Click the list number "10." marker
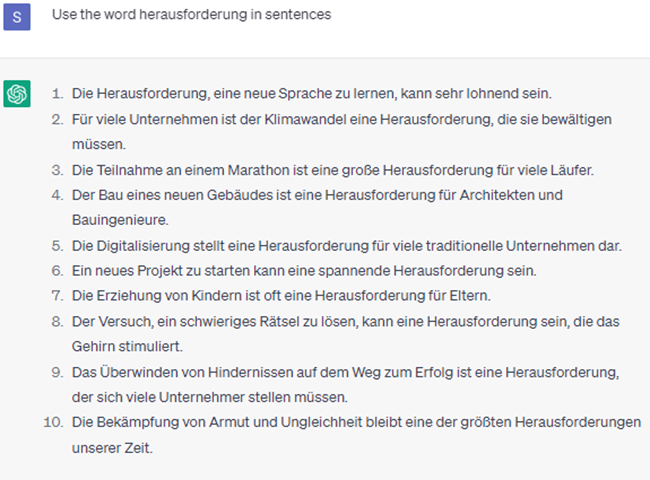This screenshot has height=480, width=650. [54, 423]
